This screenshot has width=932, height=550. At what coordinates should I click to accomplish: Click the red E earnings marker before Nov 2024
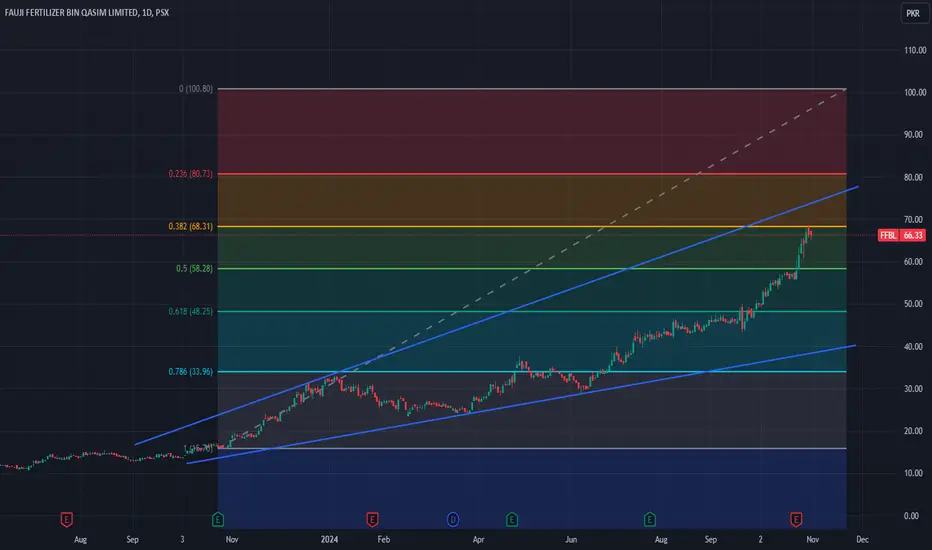tap(796, 520)
